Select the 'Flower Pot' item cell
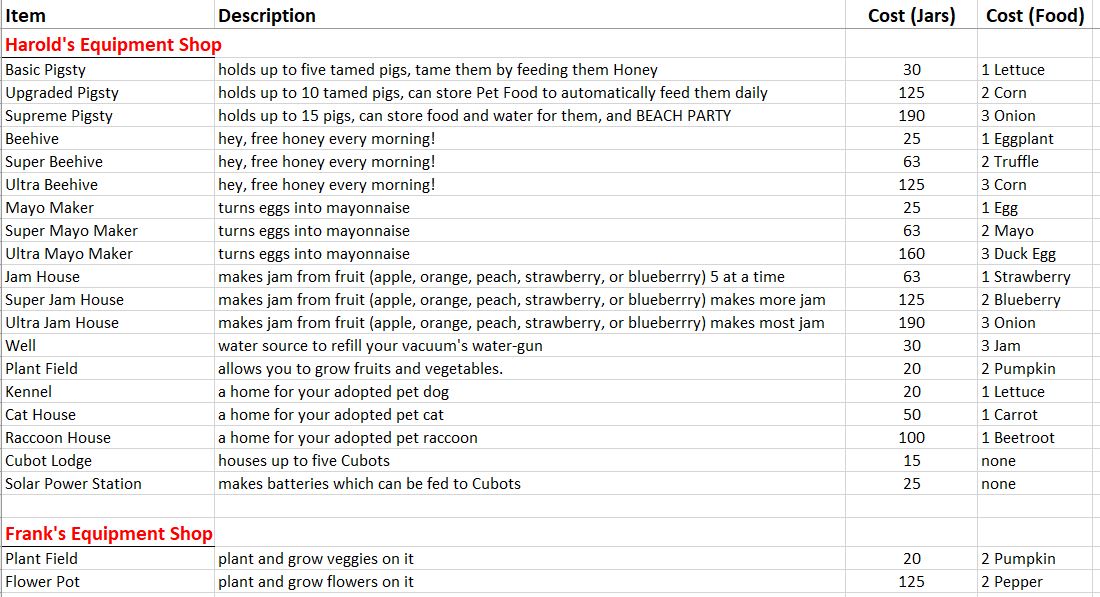This screenshot has height=597, width=1100. [x=42, y=582]
